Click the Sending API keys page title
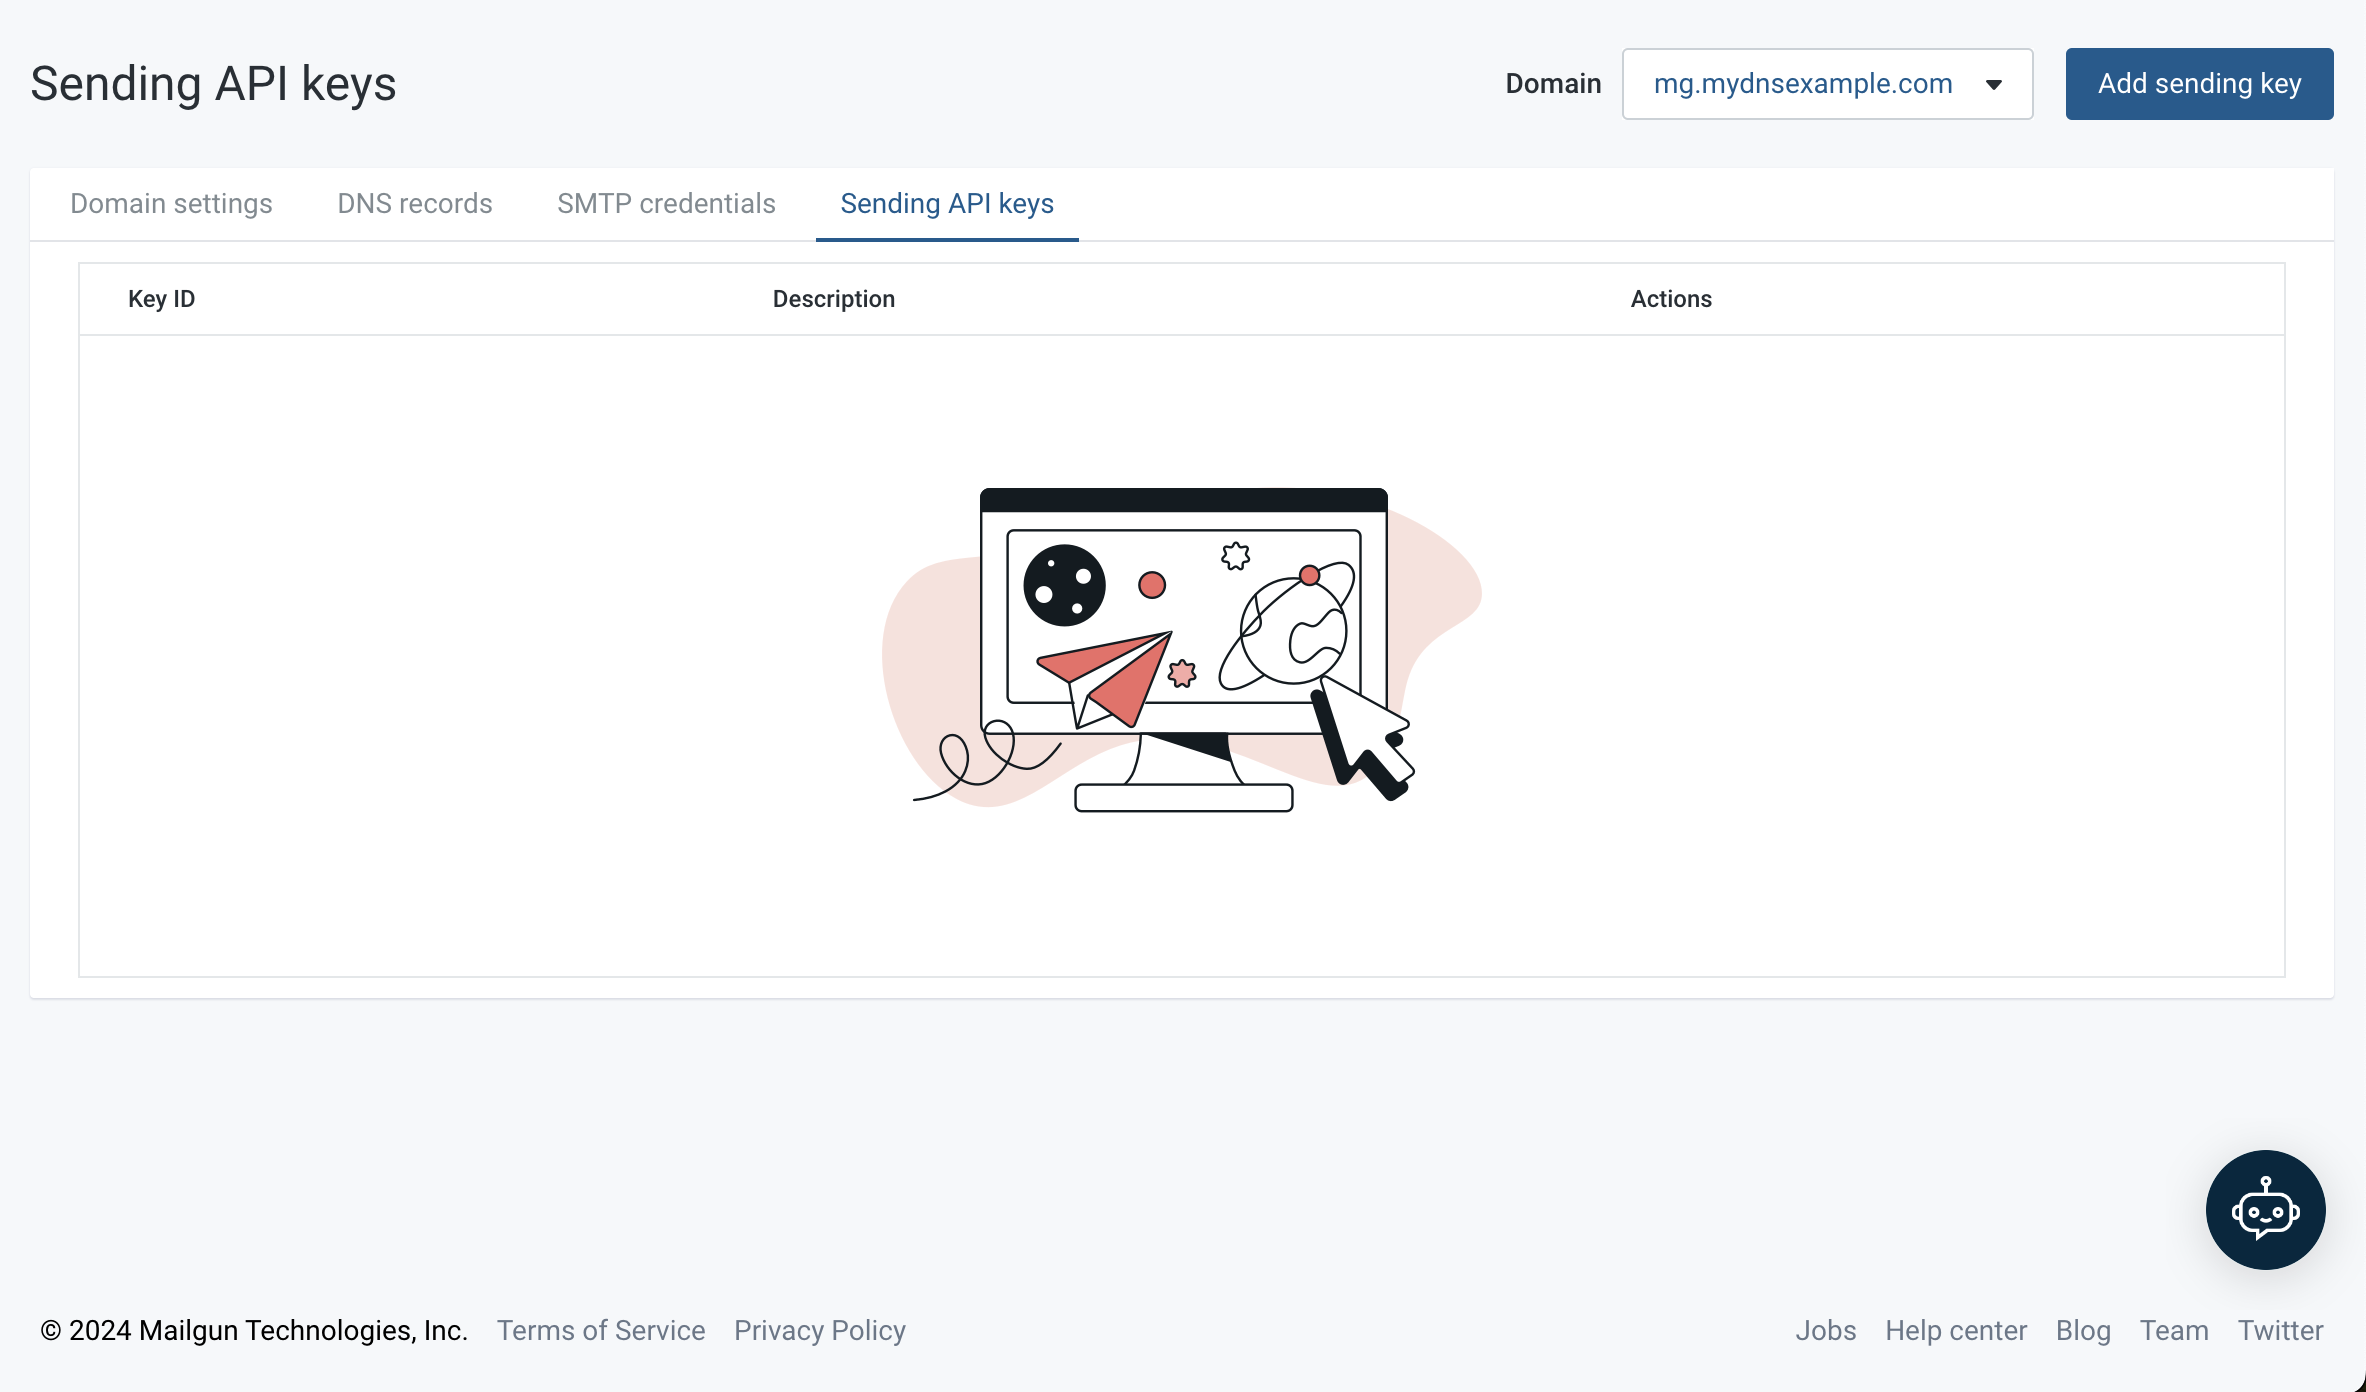 point(213,83)
